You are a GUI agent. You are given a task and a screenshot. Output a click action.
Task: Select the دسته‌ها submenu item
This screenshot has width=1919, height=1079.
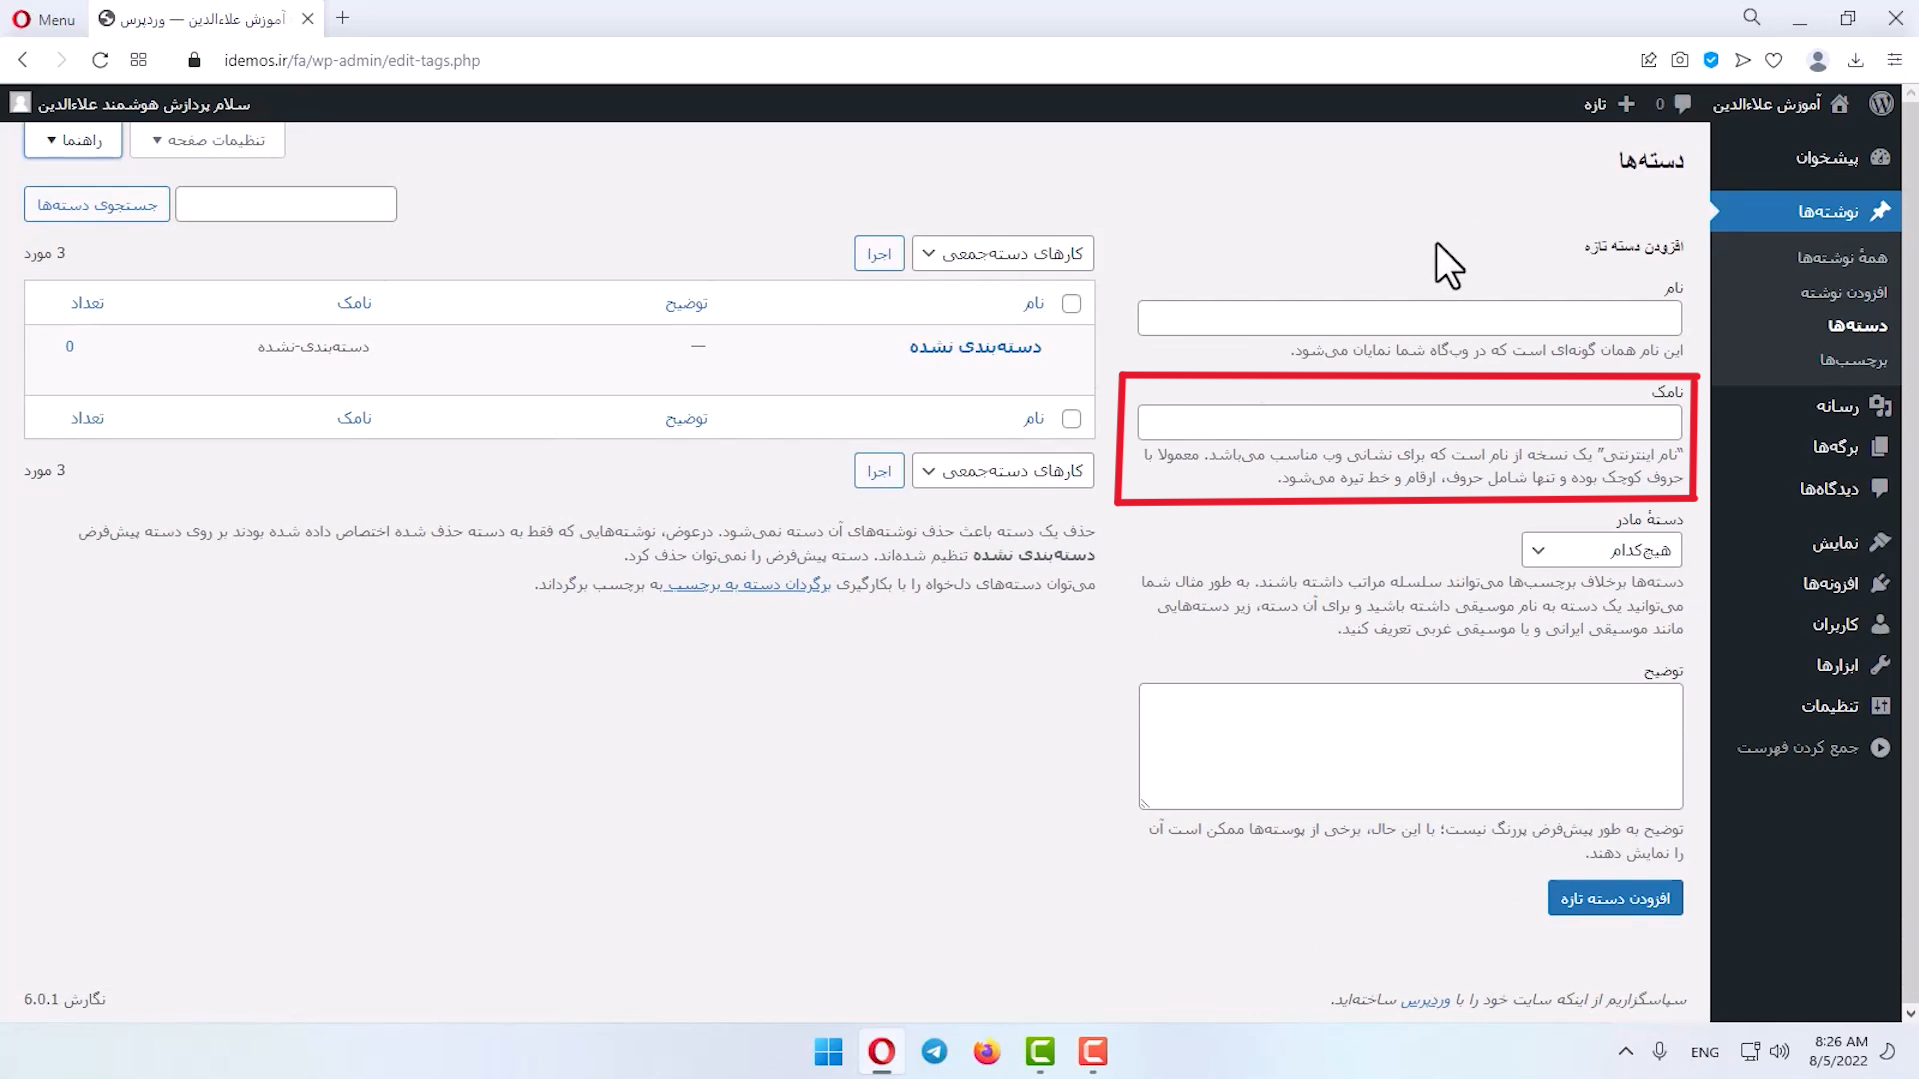1857,325
